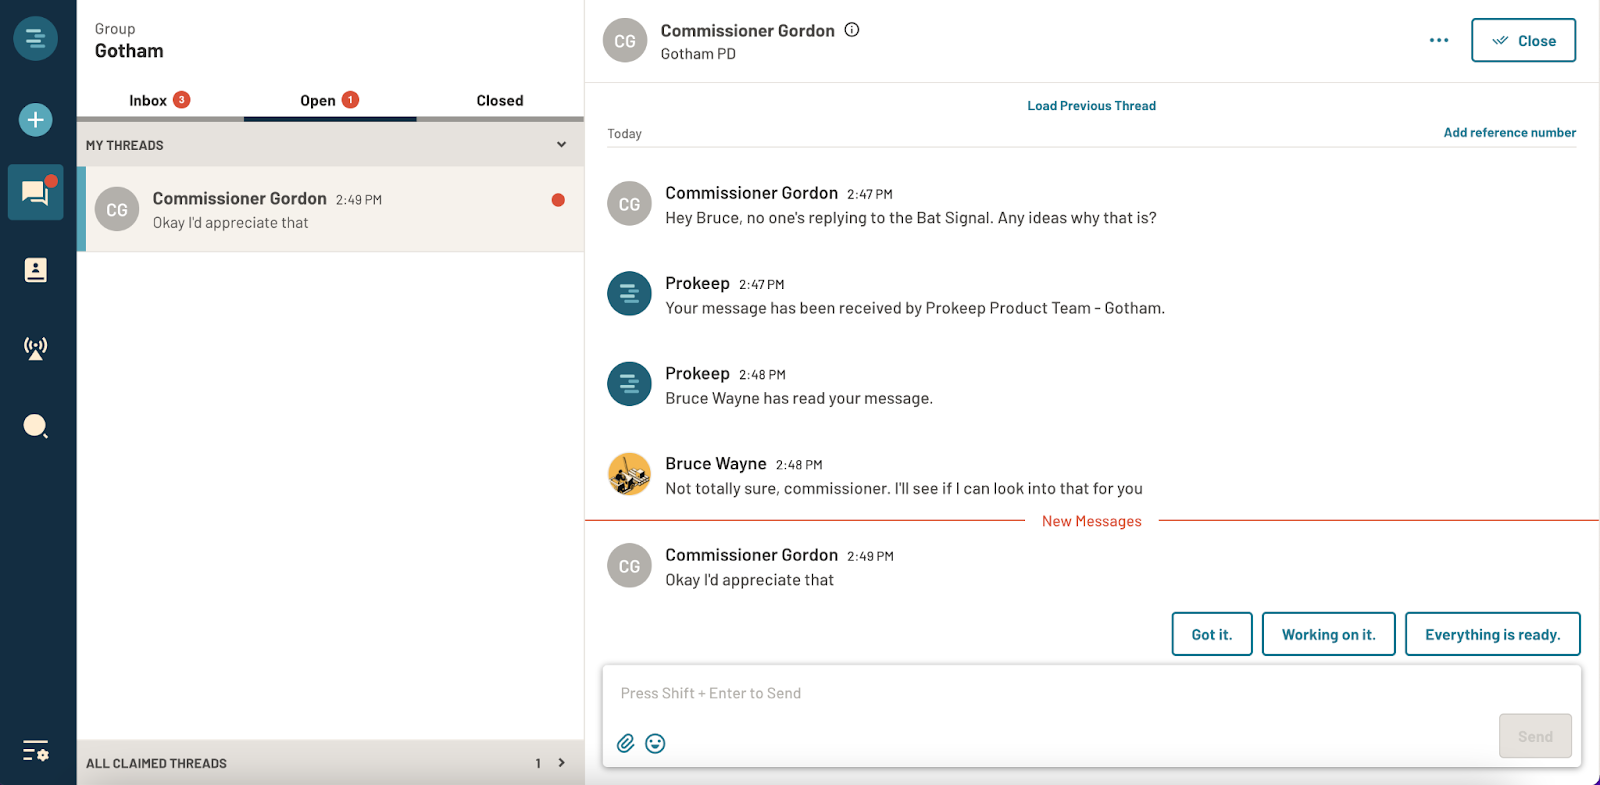The image size is (1600, 785).
Task: Expand All Claimed Threads arrow
Action: [561, 763]
